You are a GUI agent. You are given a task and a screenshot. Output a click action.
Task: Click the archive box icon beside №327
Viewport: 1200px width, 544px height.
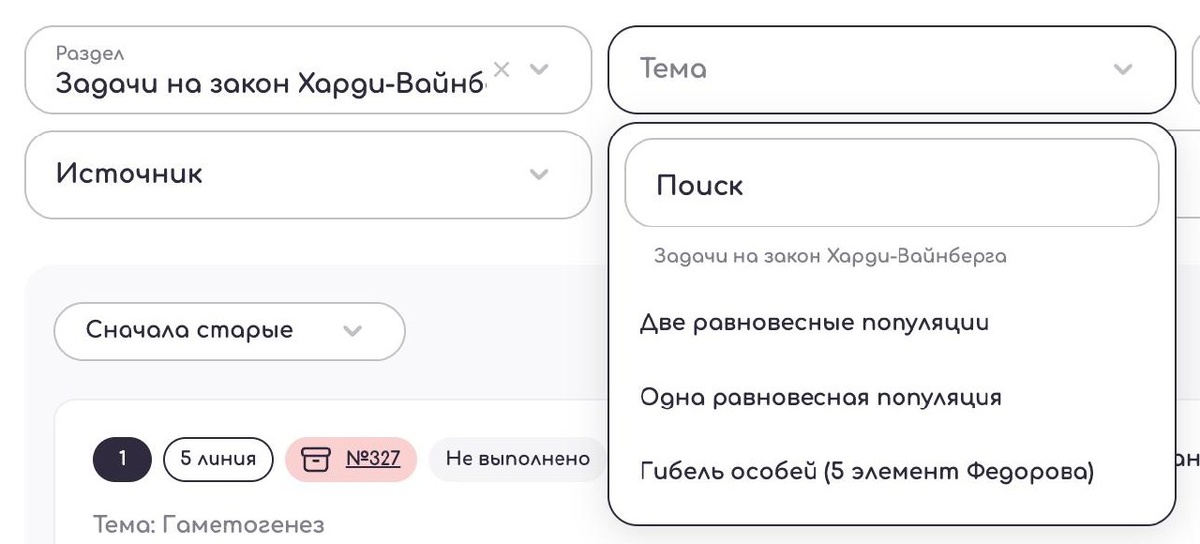click(x=315, y=459)
